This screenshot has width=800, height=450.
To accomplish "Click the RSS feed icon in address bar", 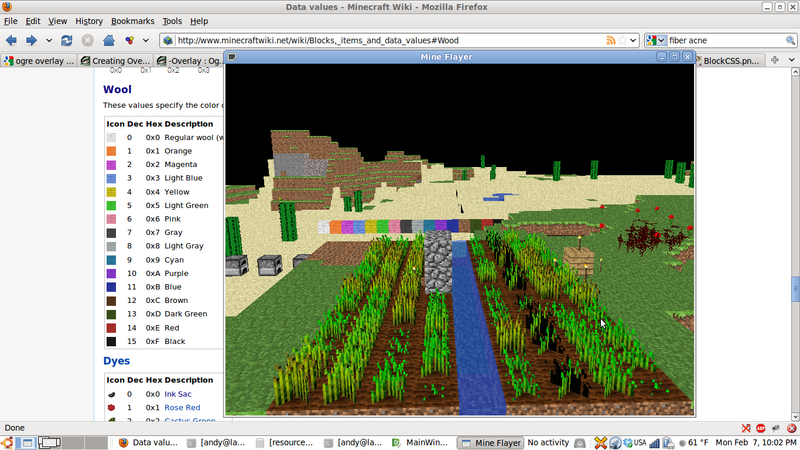I will [612, 41].
